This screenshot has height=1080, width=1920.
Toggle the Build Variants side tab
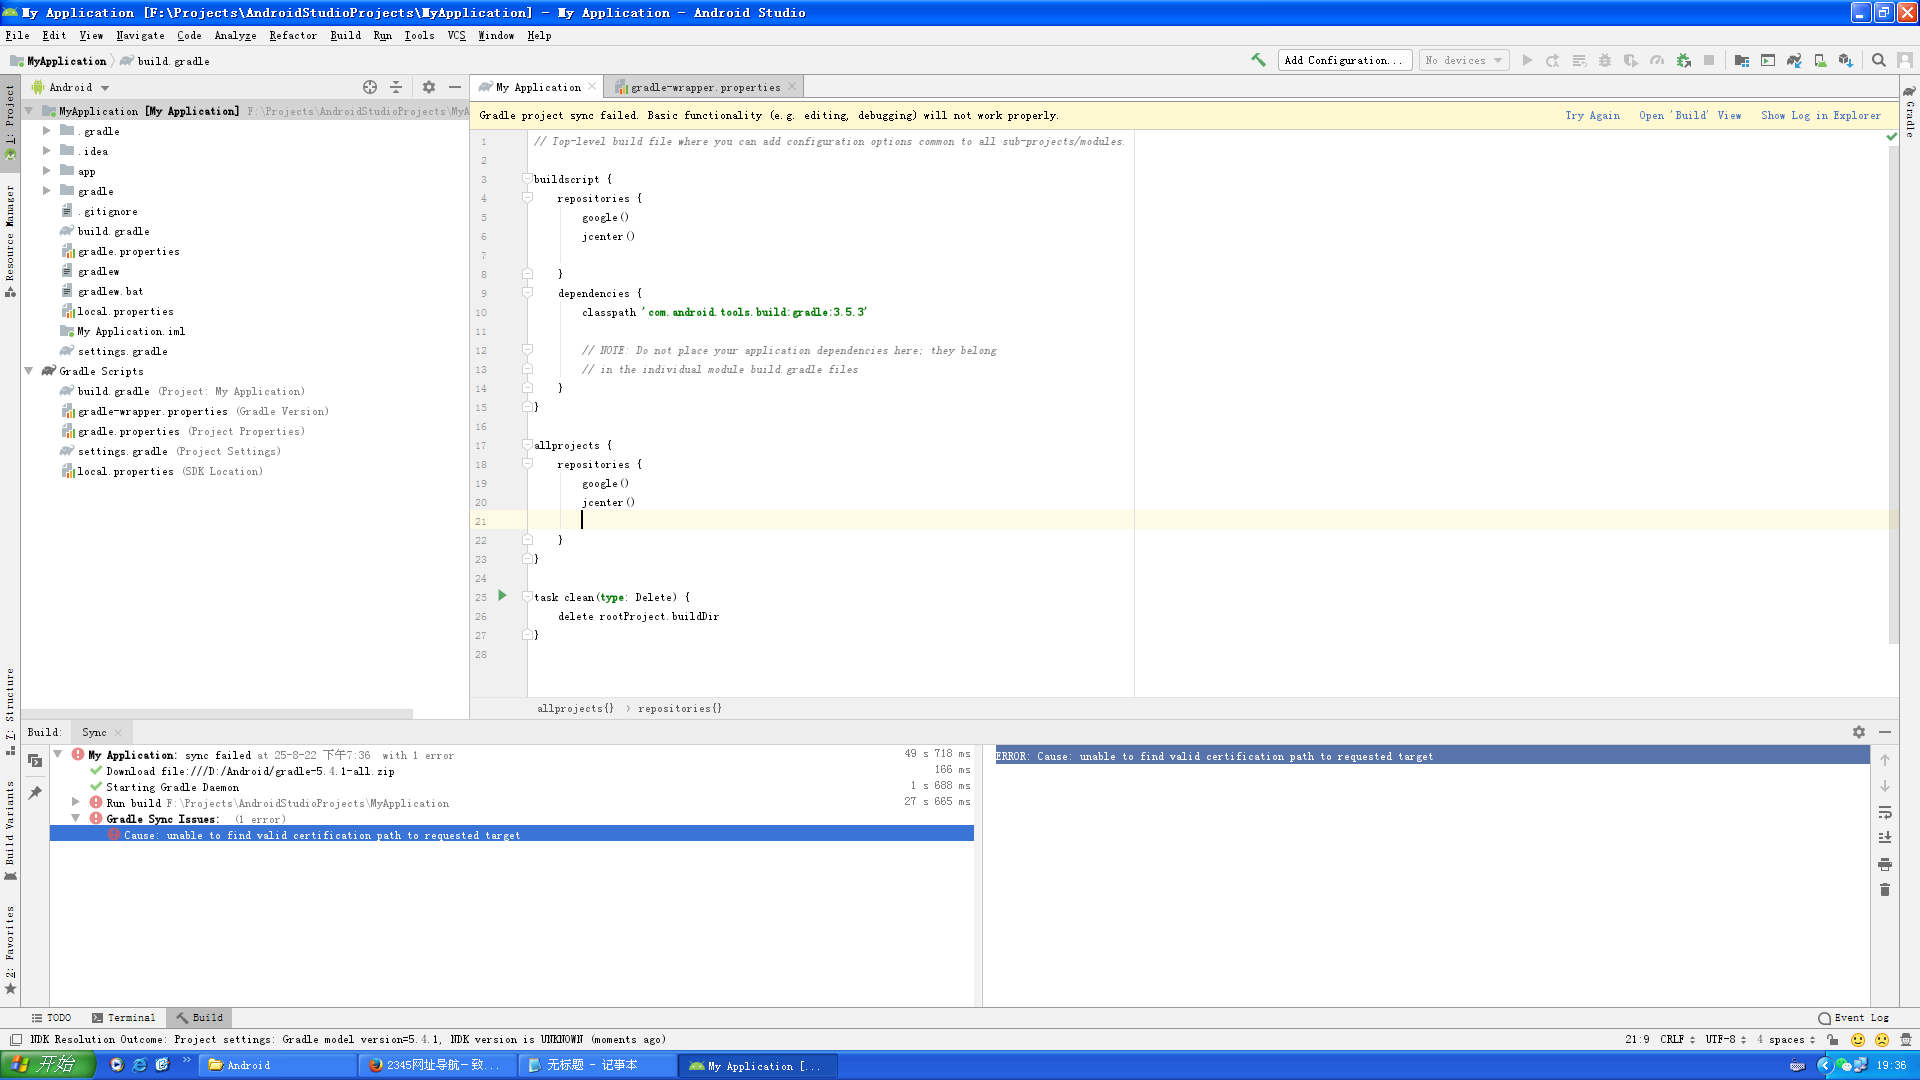pos(10,830)
